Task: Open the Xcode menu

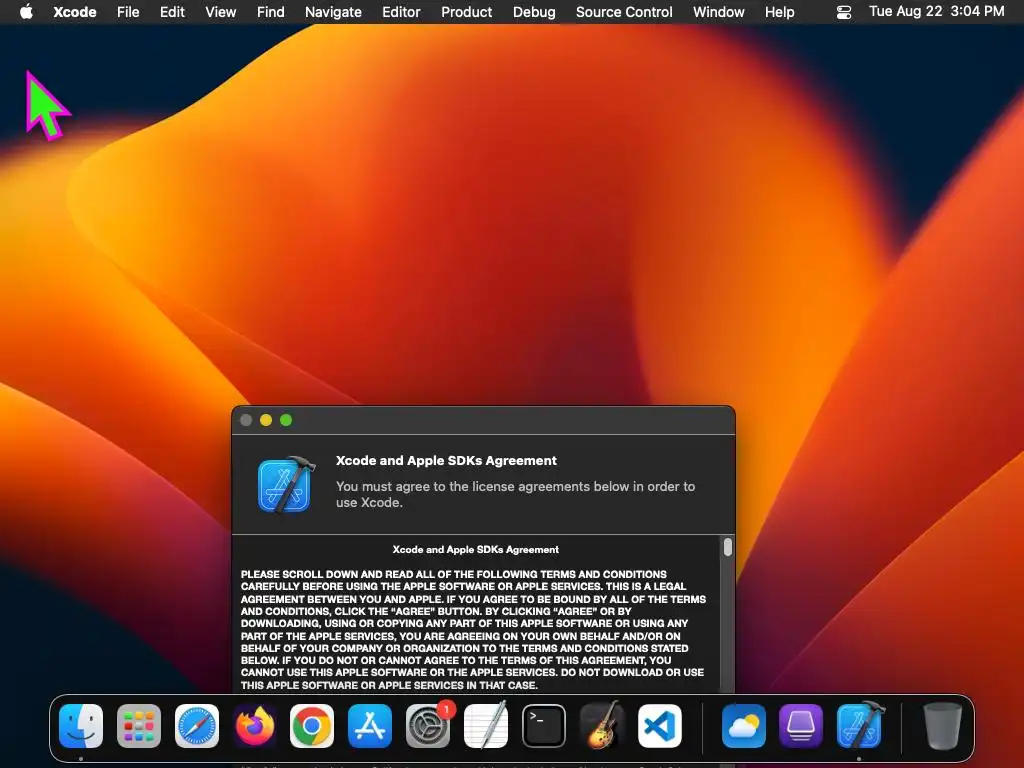Action: (x=74, y=12)
